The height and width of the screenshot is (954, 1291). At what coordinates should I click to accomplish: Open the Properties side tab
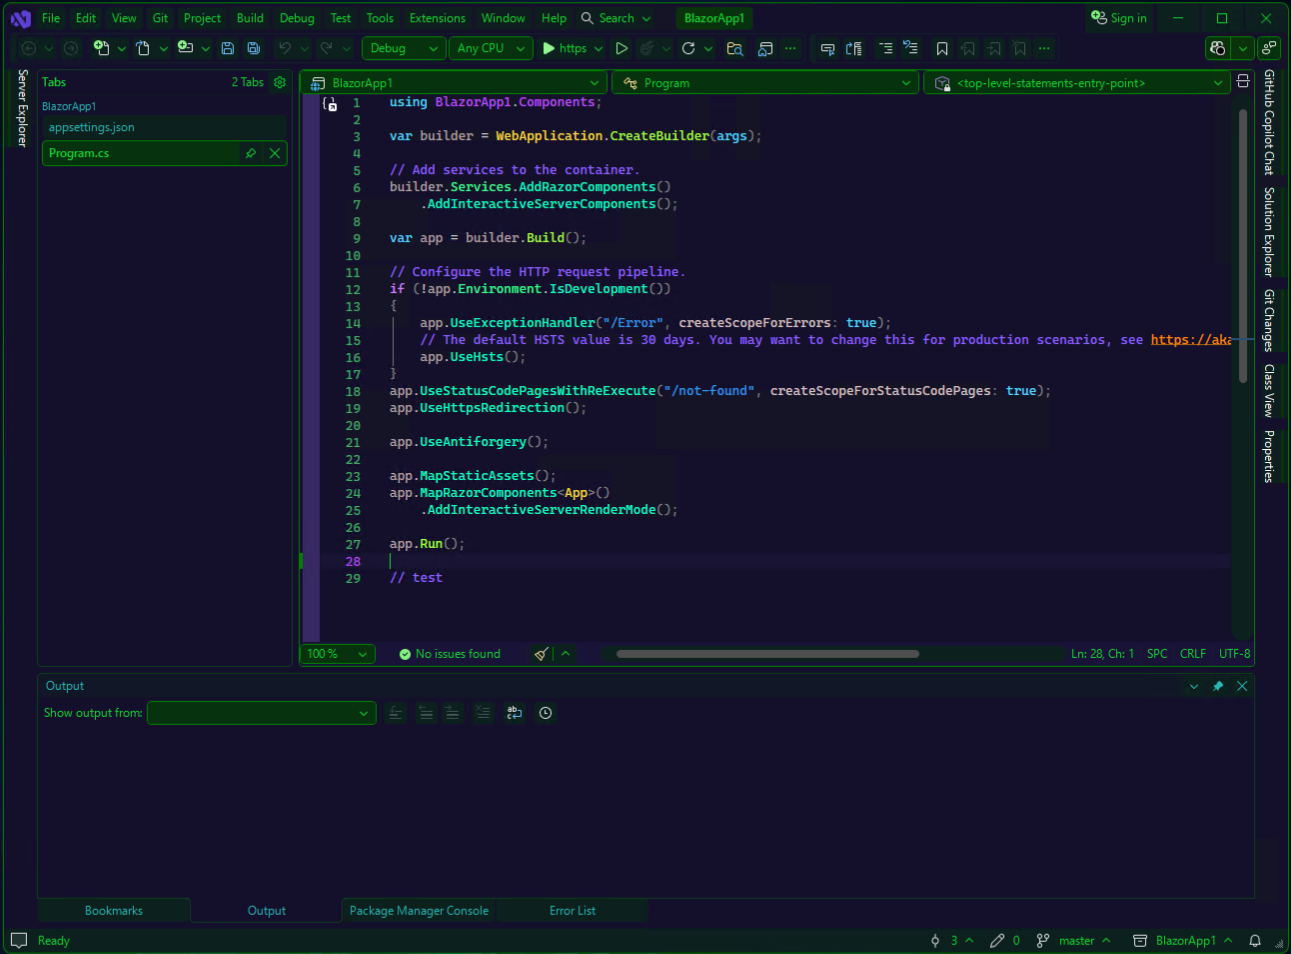click(1269, 456)
